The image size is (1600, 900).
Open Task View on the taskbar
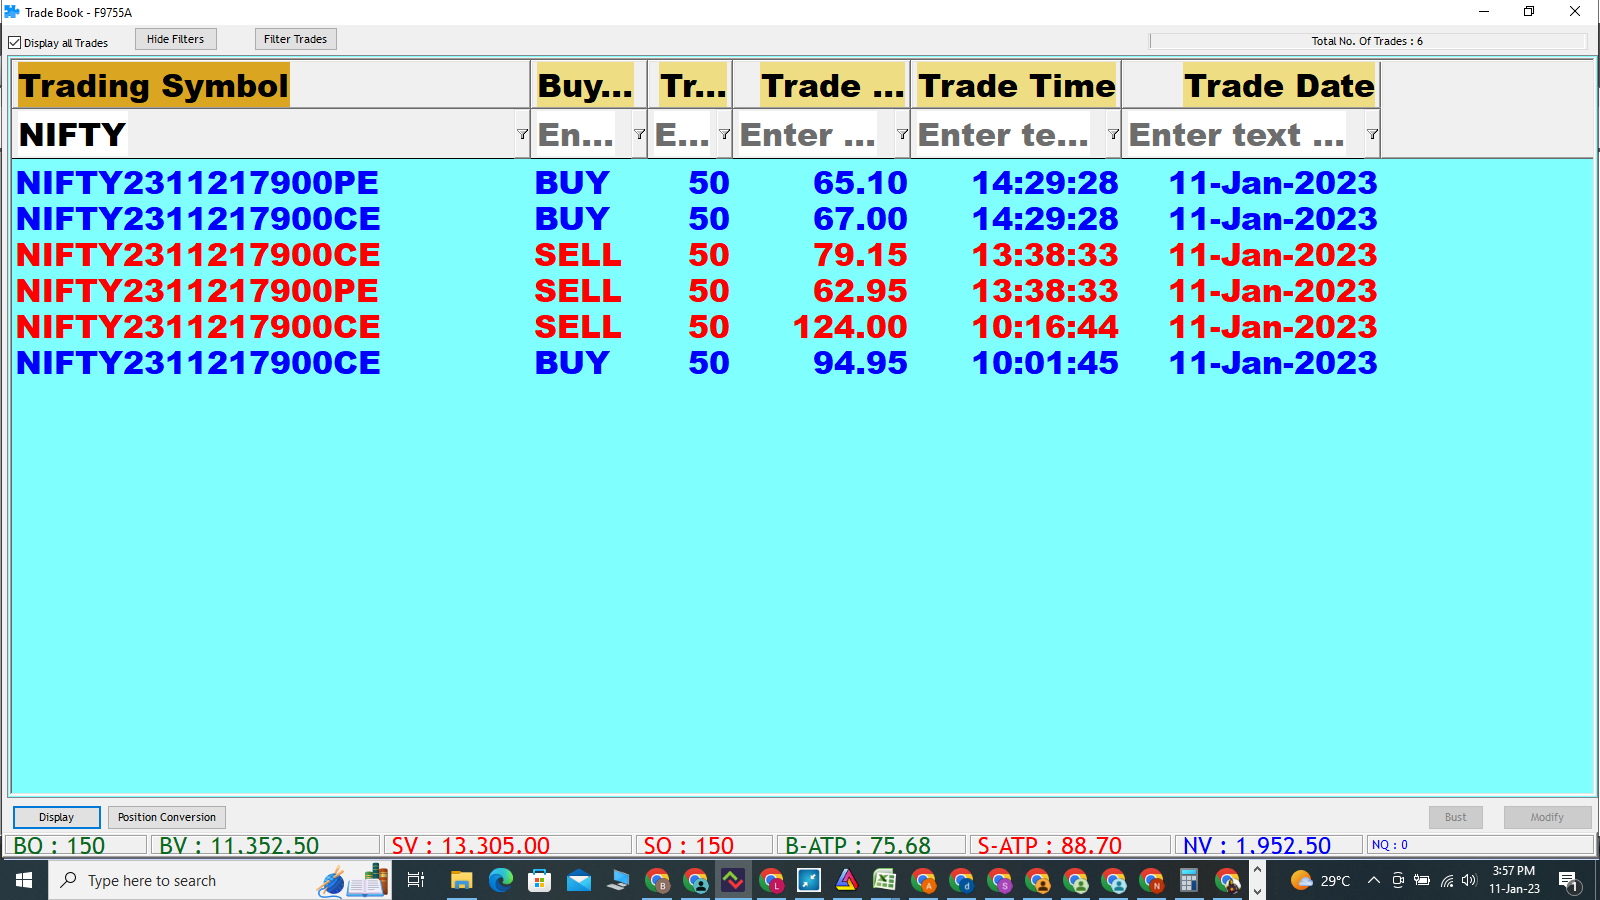416,881
